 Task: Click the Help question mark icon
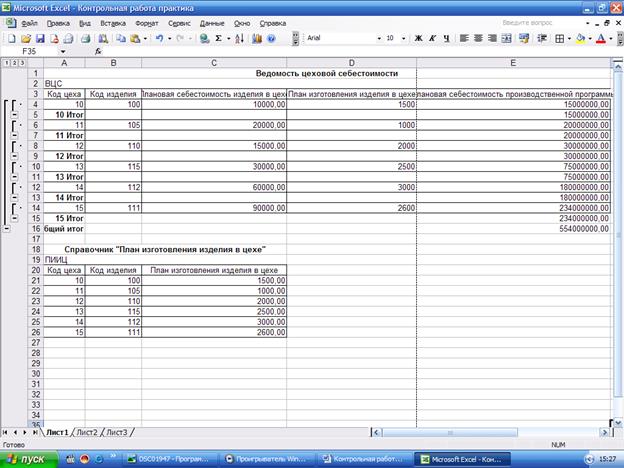pyautogui.click(x=272, y=38)
